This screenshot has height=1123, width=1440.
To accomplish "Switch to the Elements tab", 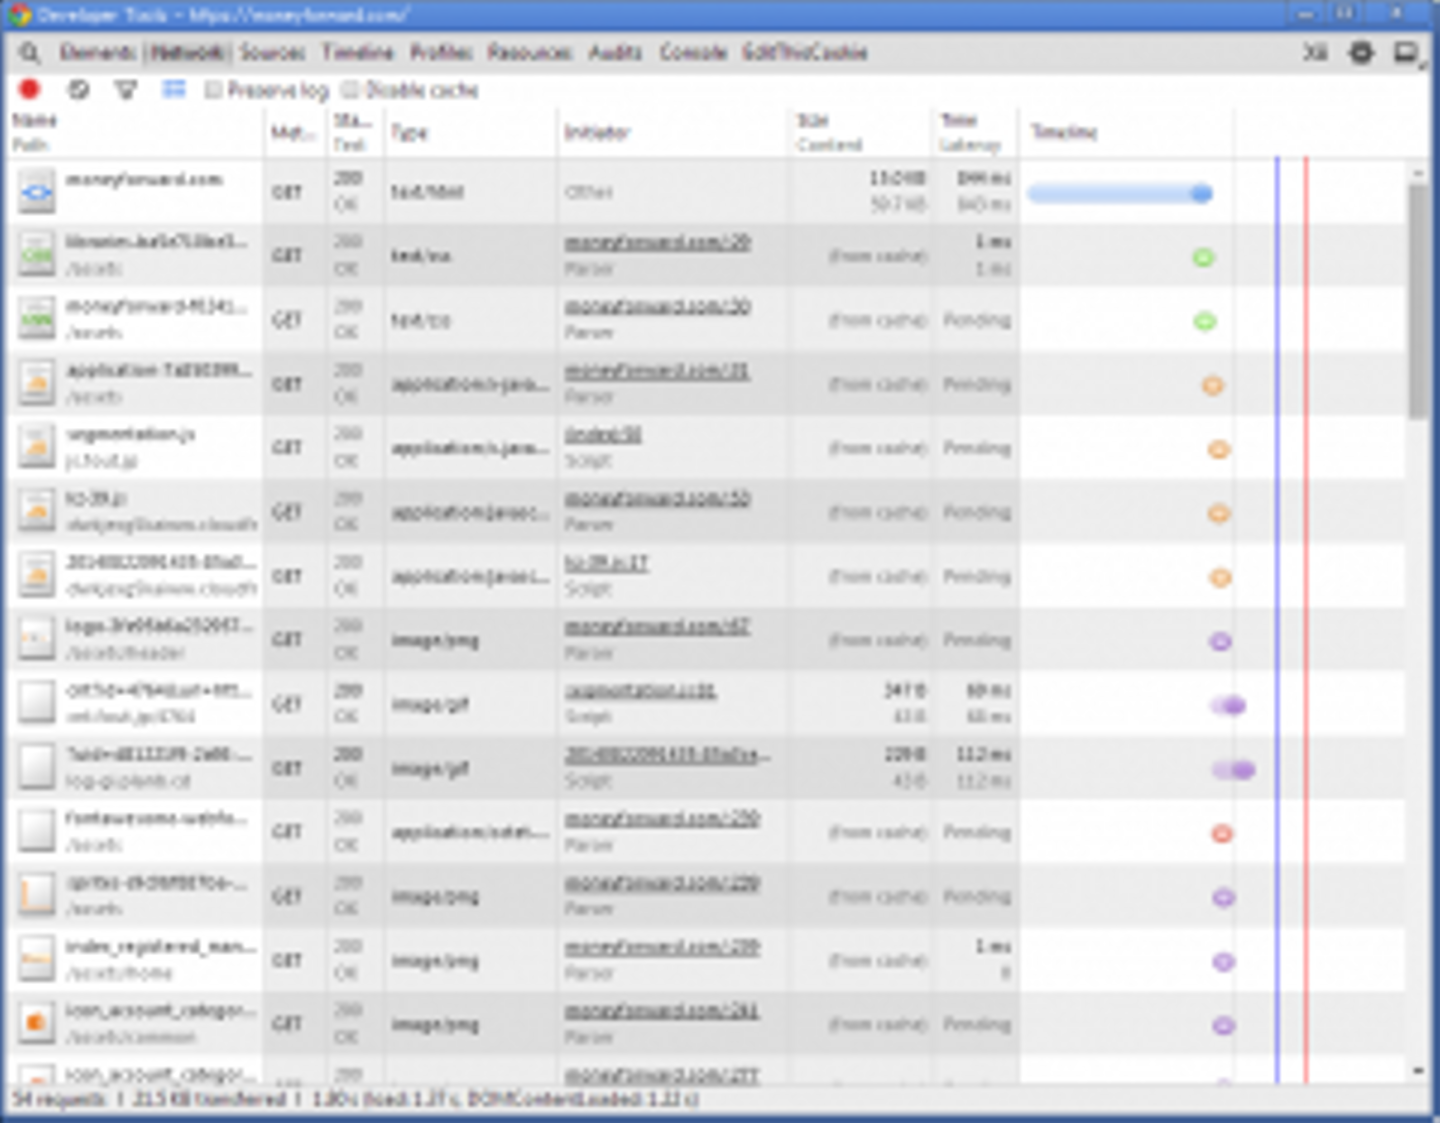I will [97, 52].
